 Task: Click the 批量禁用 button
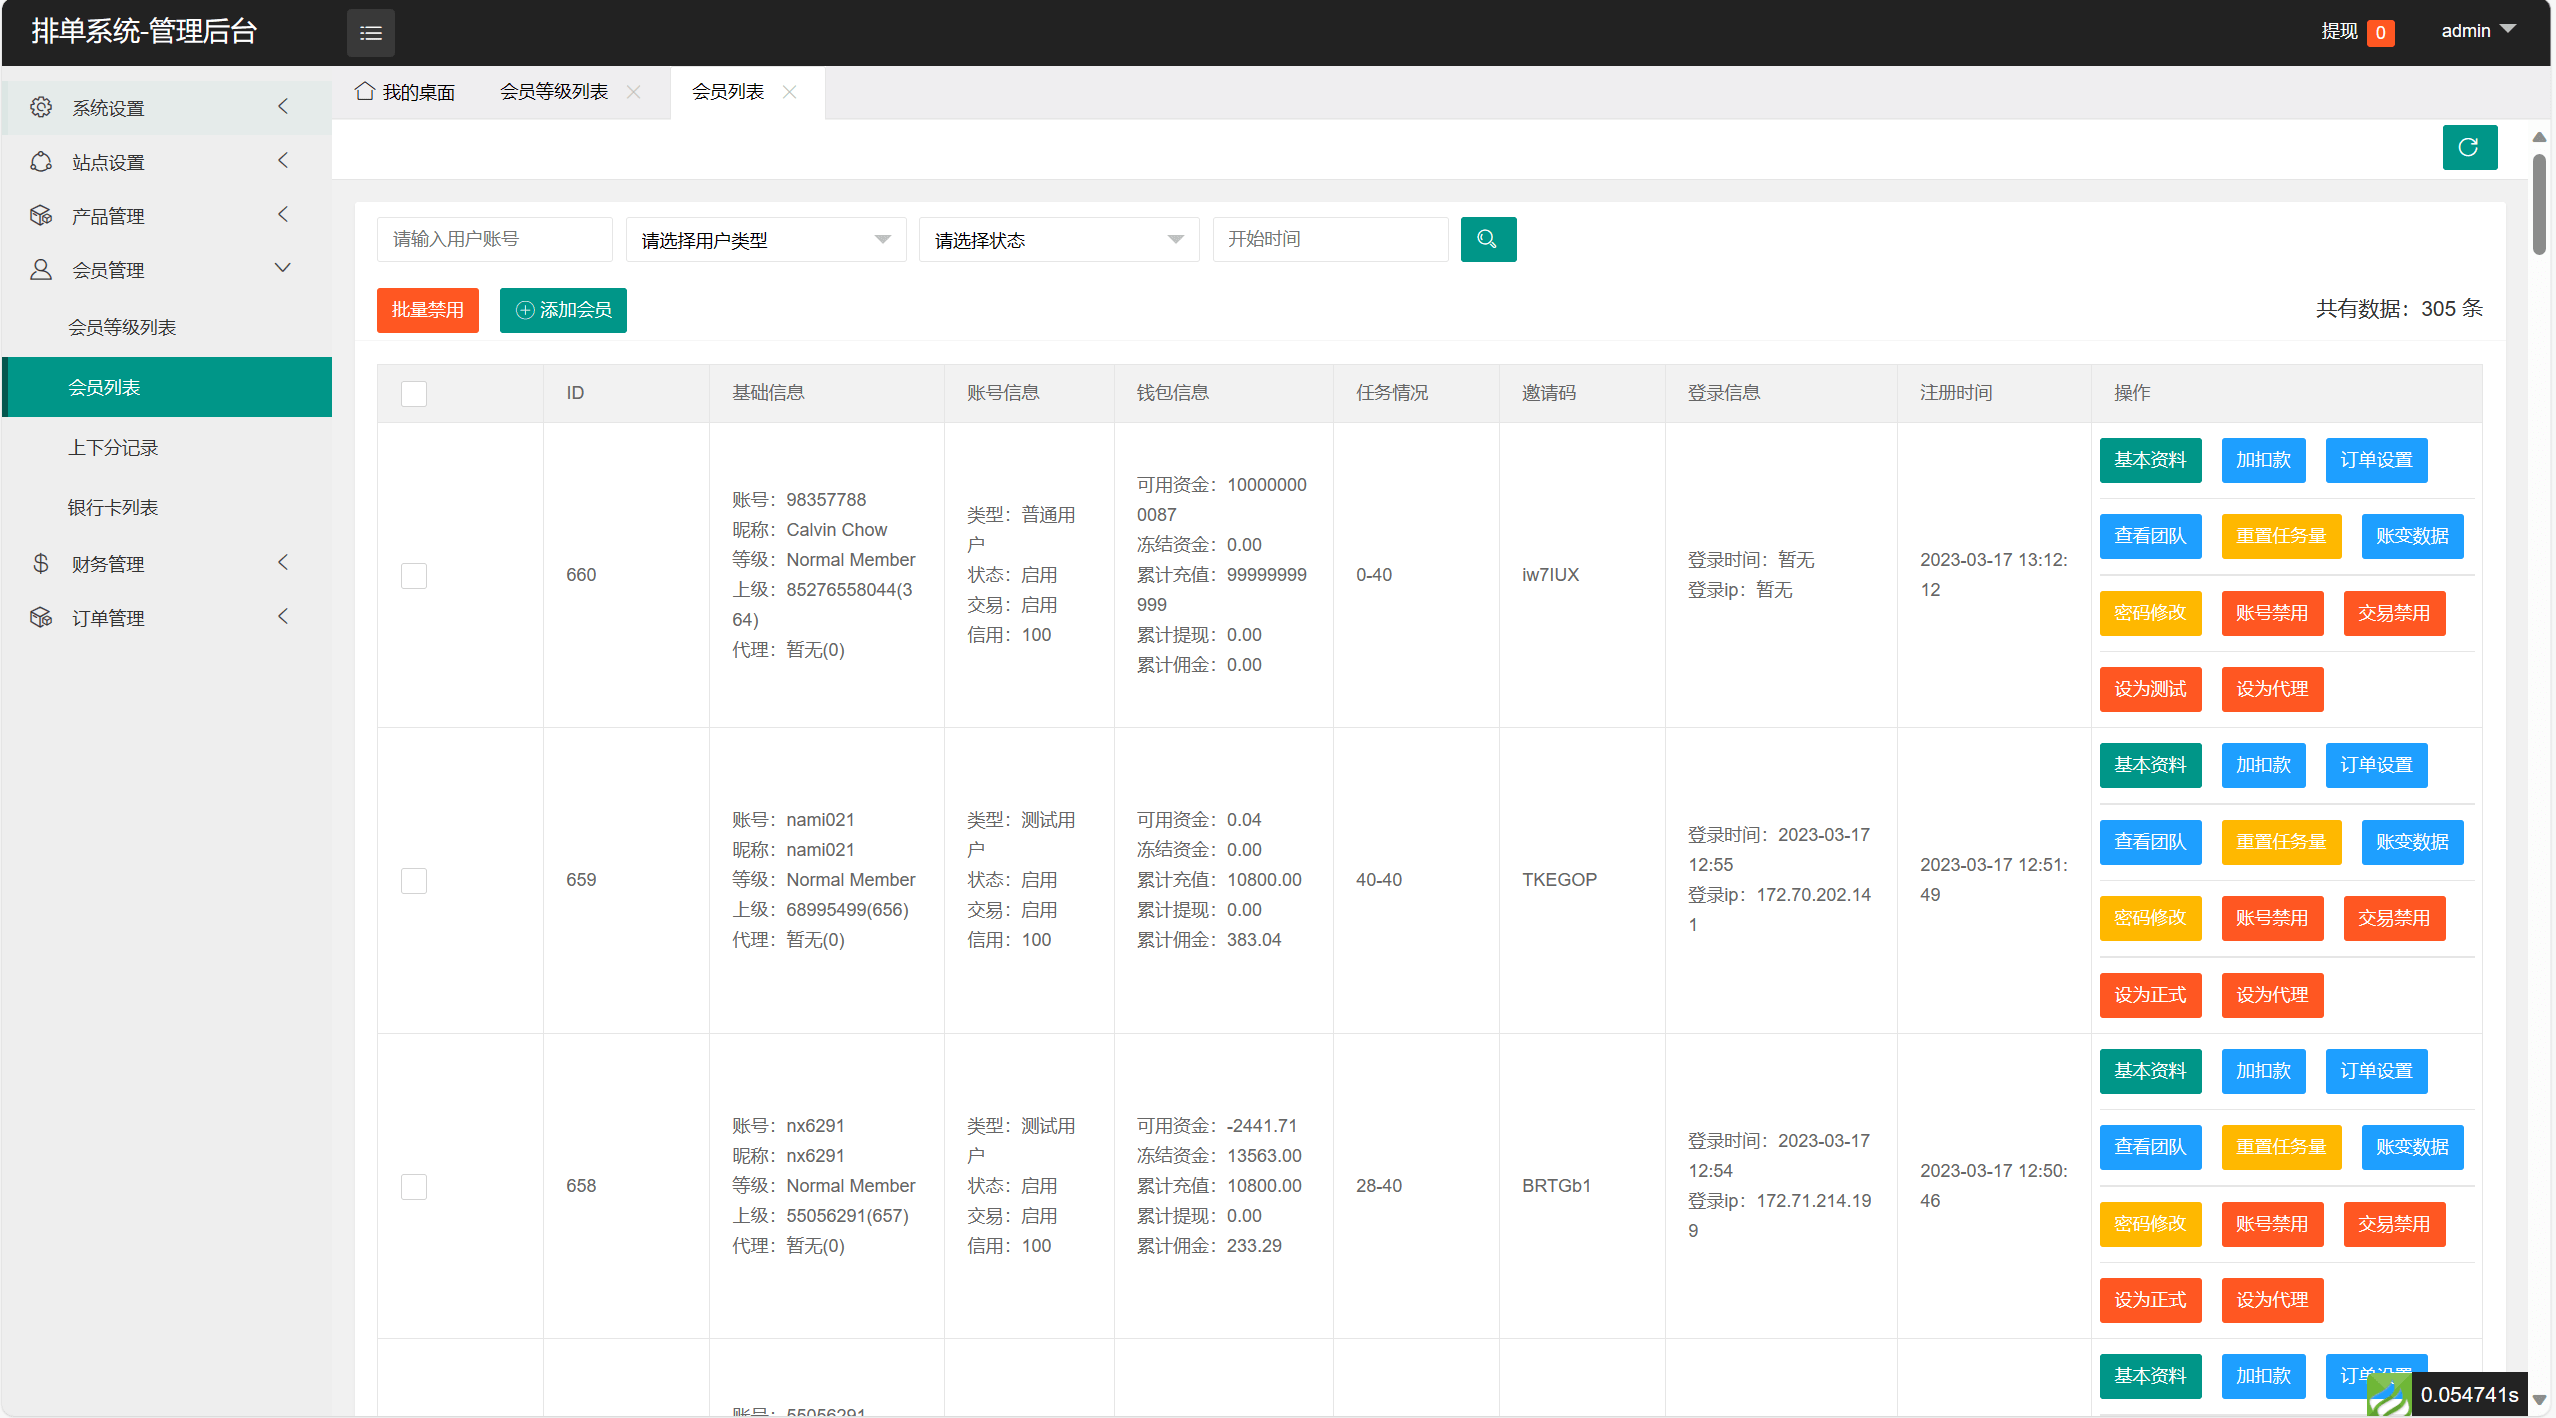pyautogui.click(x=428, y=310)
